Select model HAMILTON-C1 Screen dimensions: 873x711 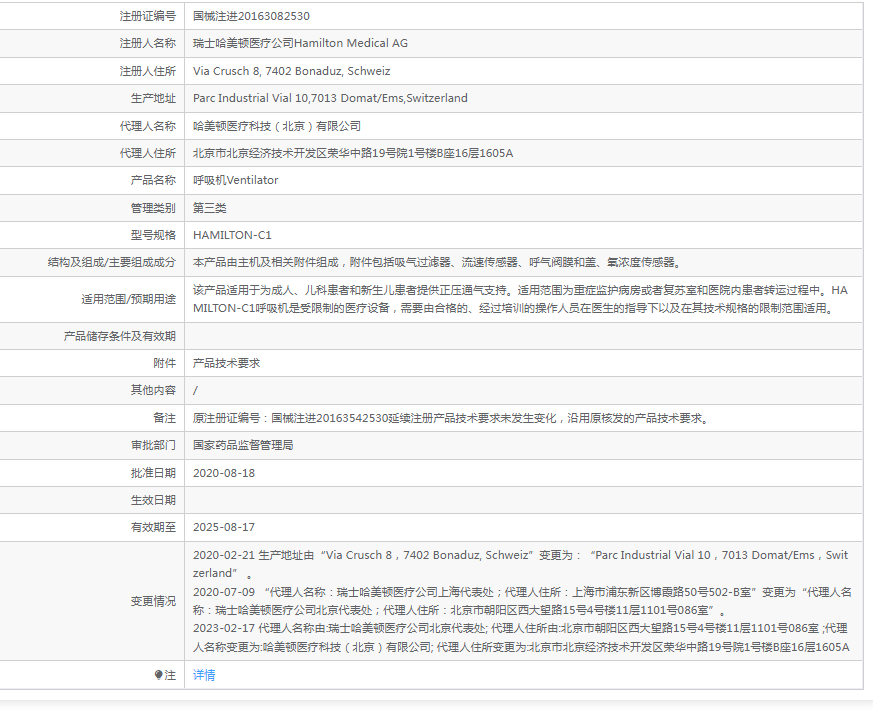[x=232, y=235]
